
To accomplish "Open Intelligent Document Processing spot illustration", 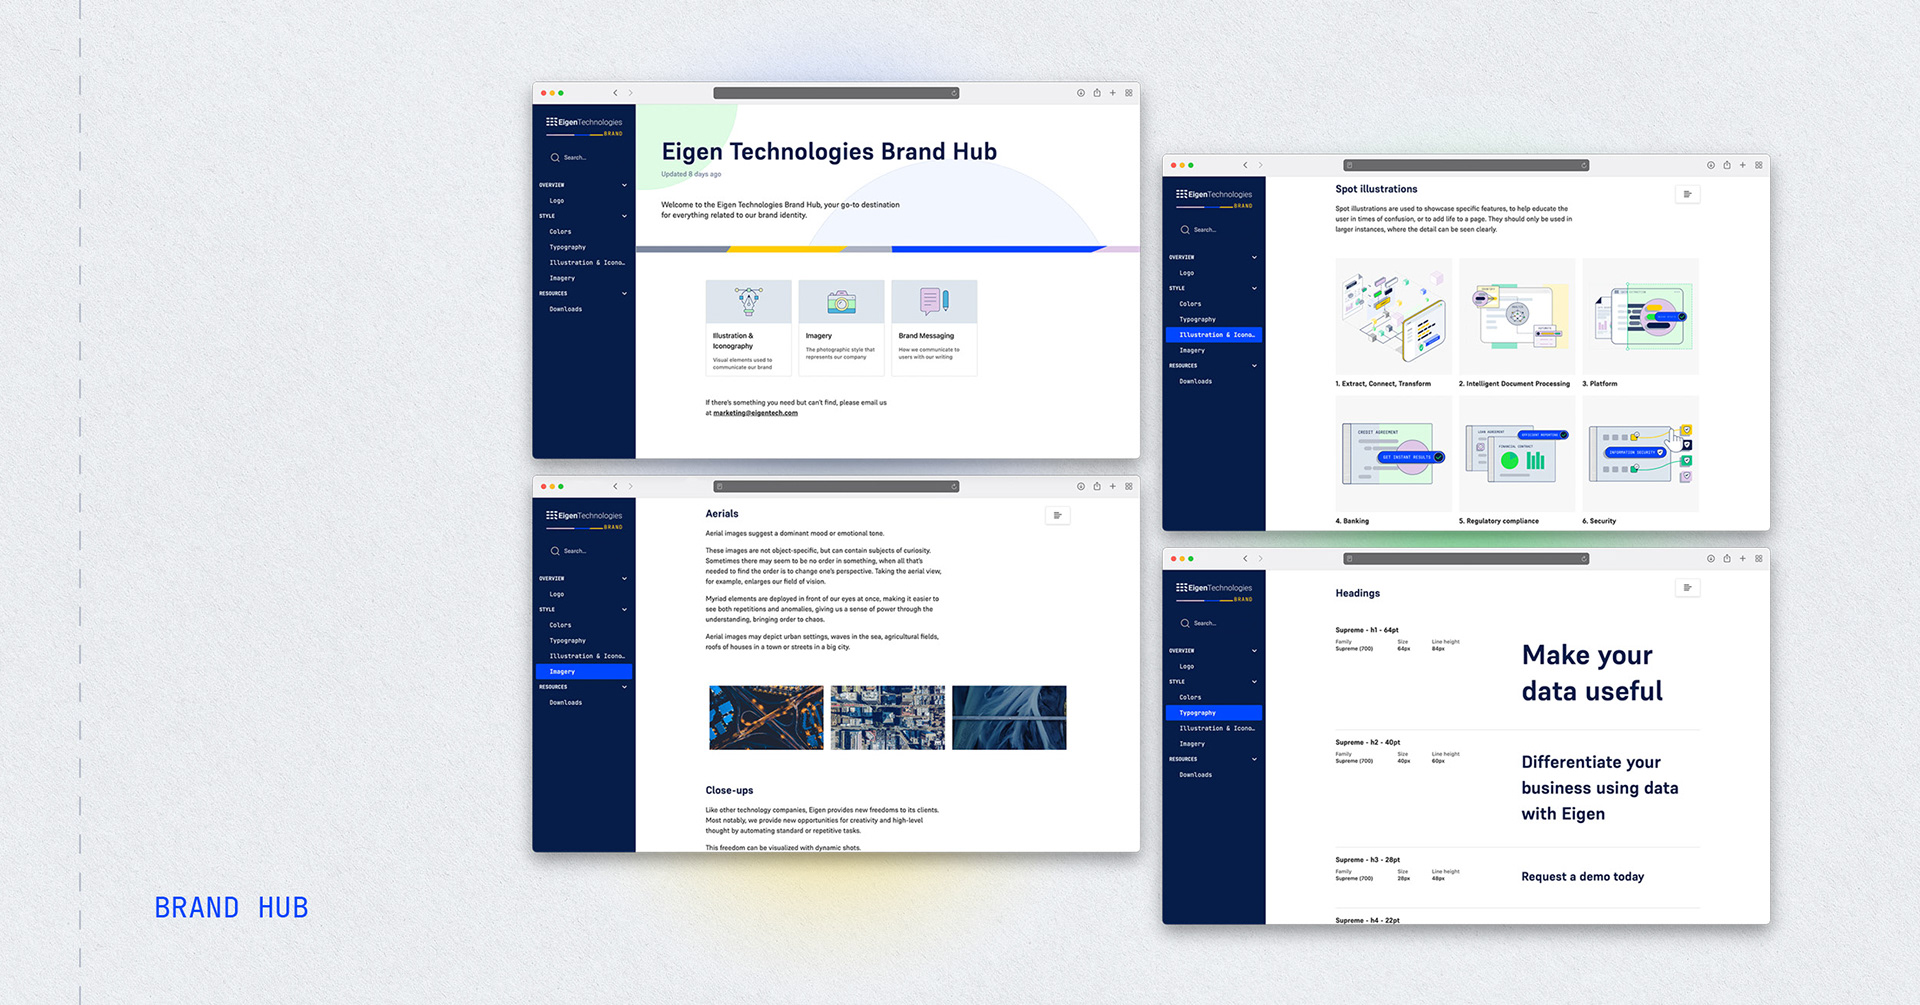I will [x=1517, y=317].
